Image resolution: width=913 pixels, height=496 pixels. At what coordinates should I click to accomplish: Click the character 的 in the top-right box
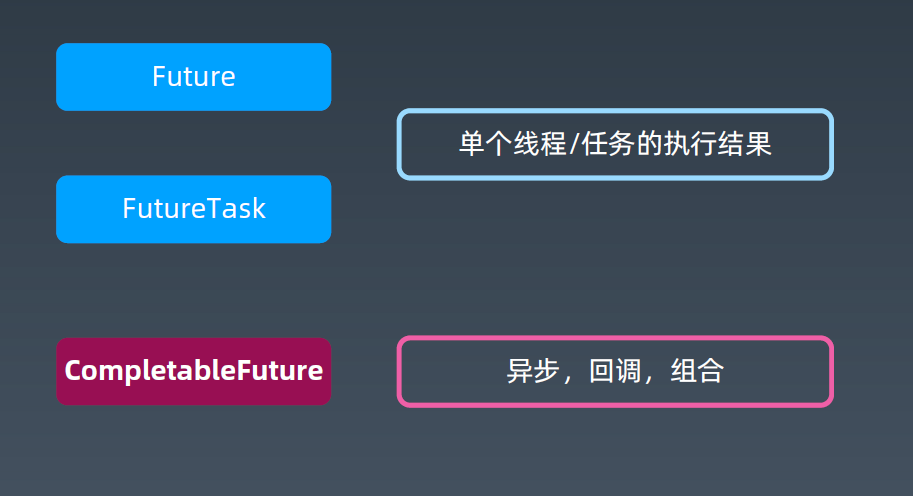coord(649,144)
